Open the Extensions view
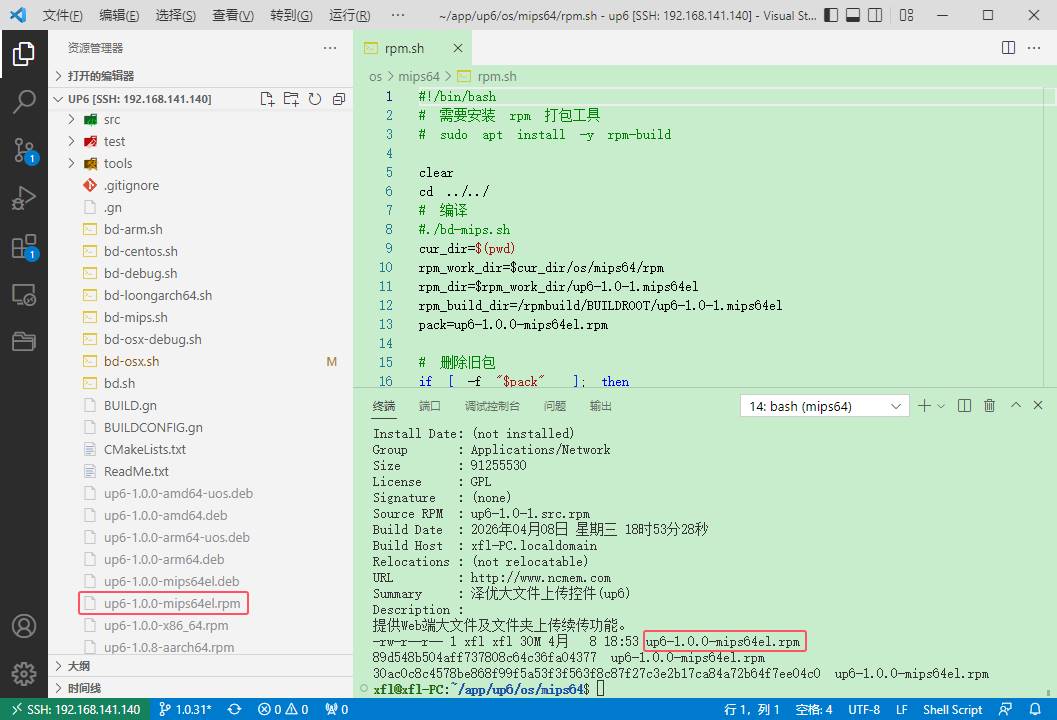The height and width of the screenshot is (720, 1057). coord(24,247)
